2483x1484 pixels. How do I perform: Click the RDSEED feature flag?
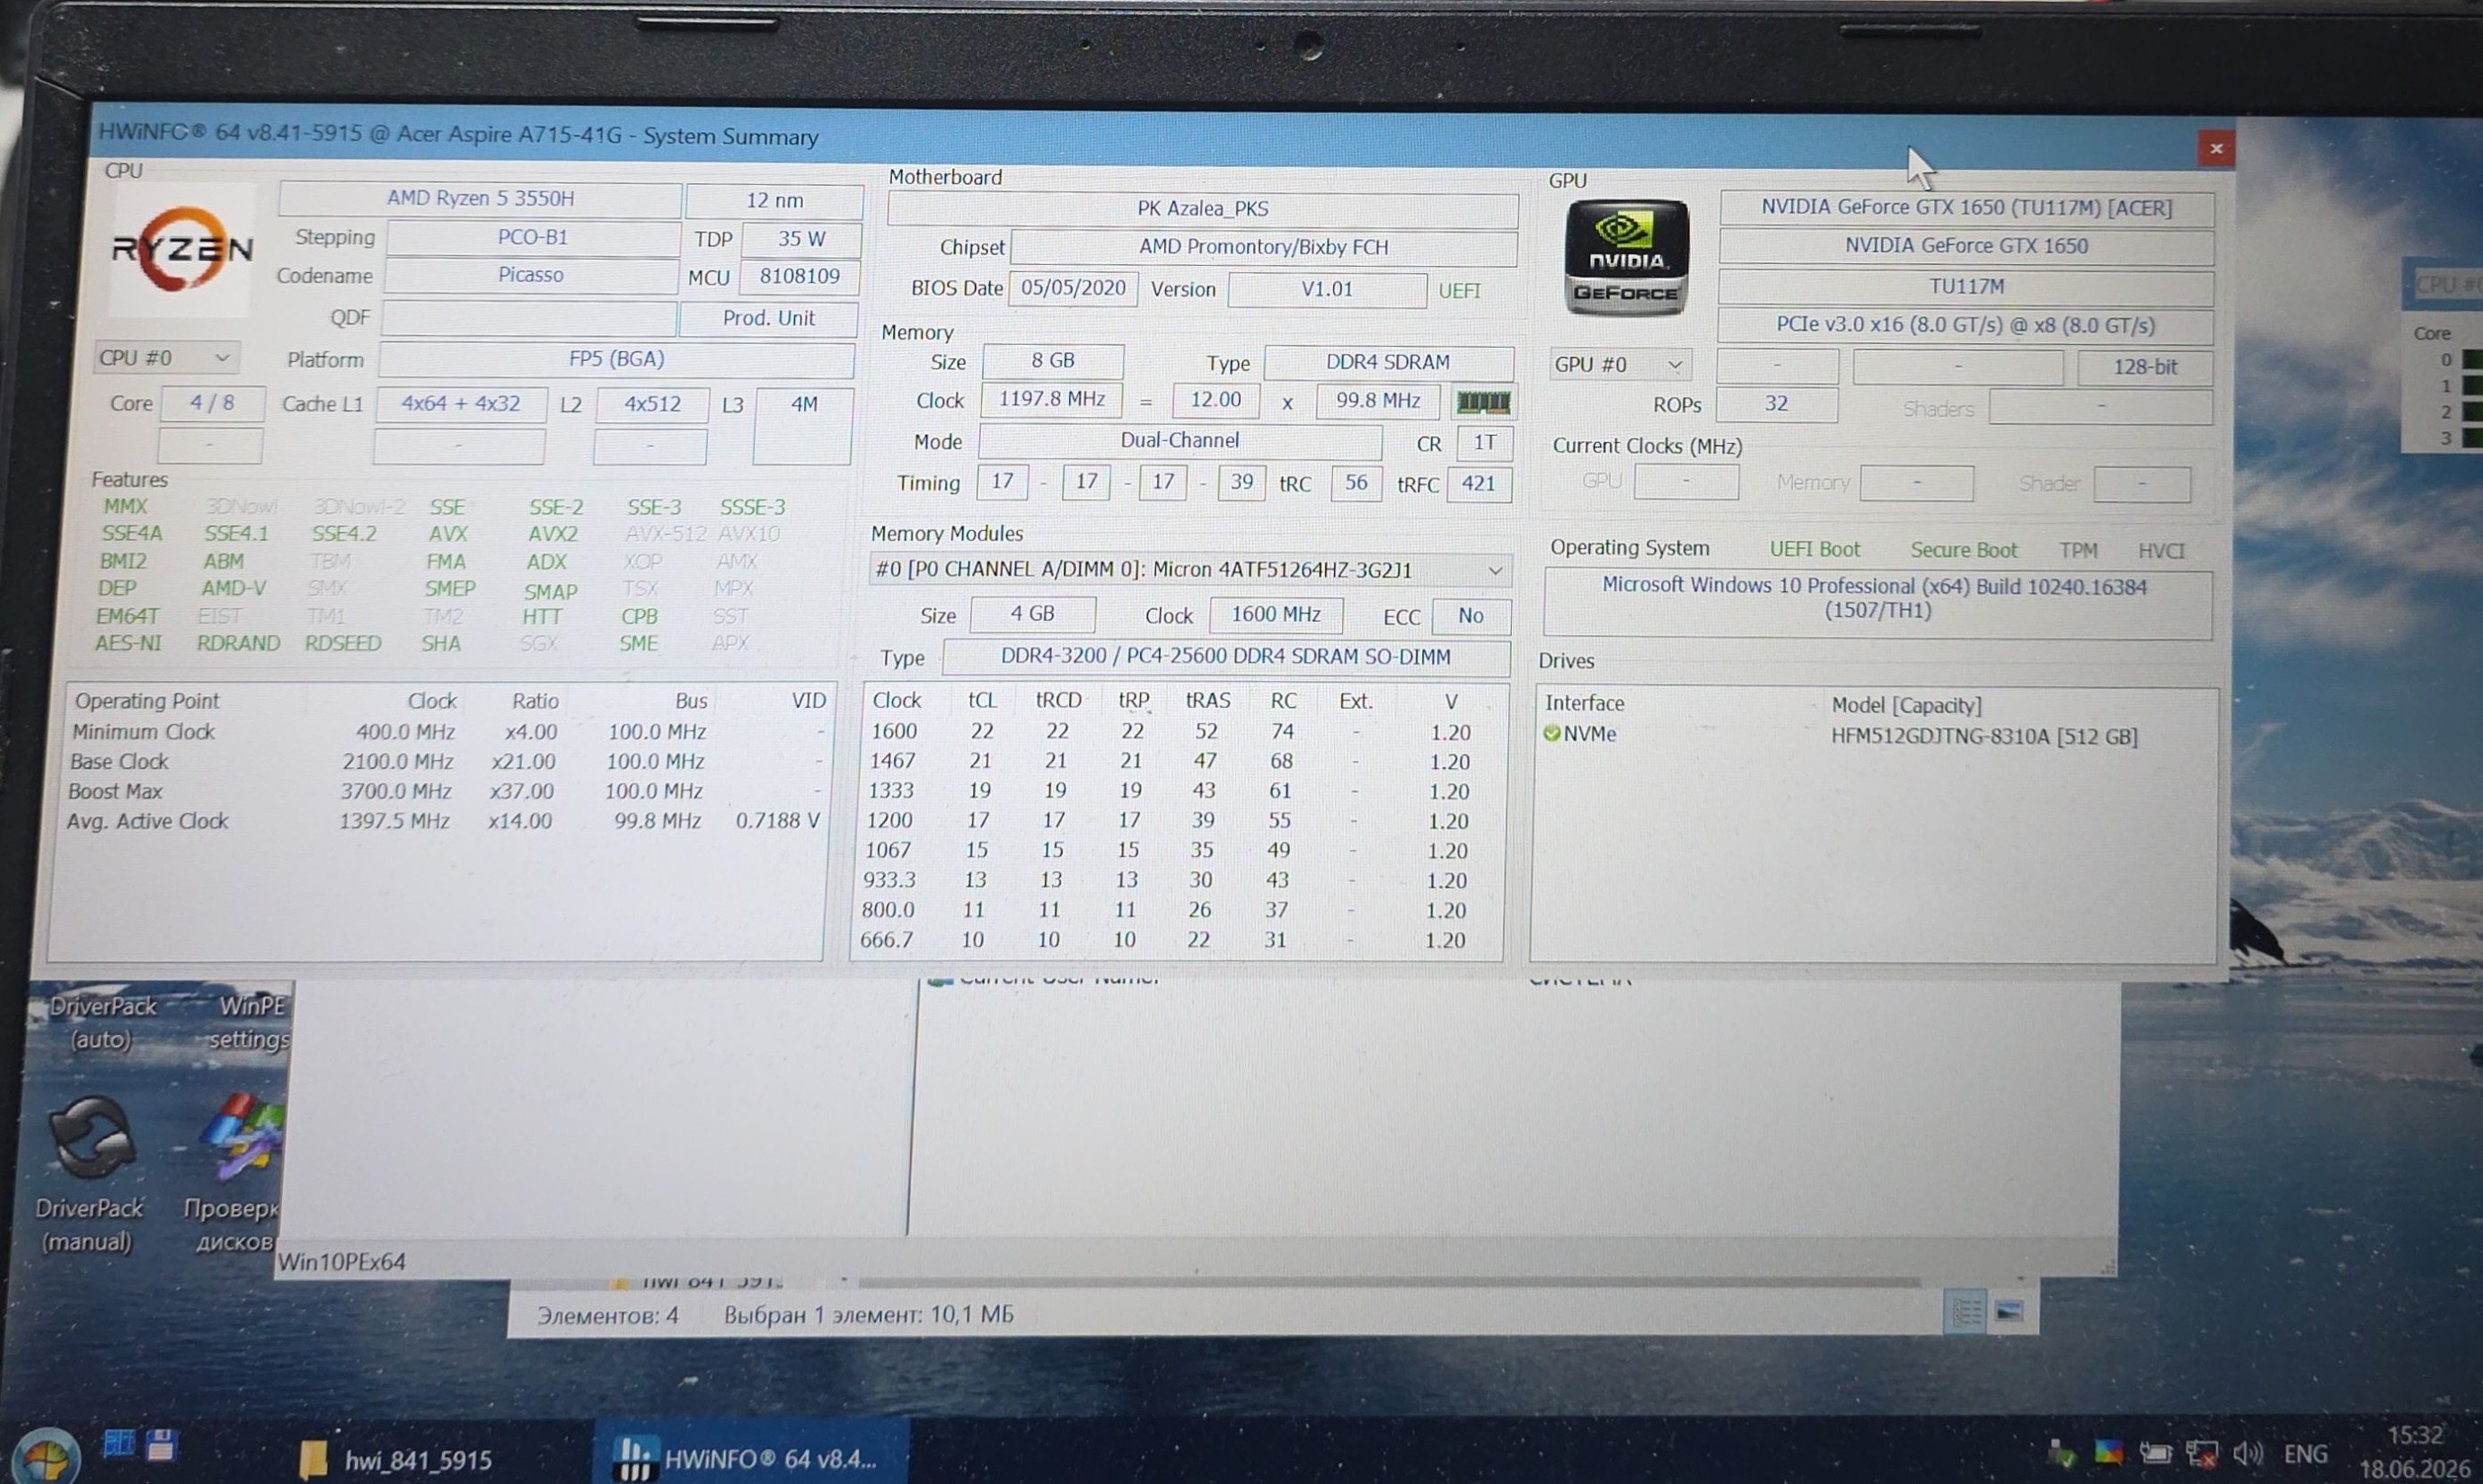click(343, 644)
